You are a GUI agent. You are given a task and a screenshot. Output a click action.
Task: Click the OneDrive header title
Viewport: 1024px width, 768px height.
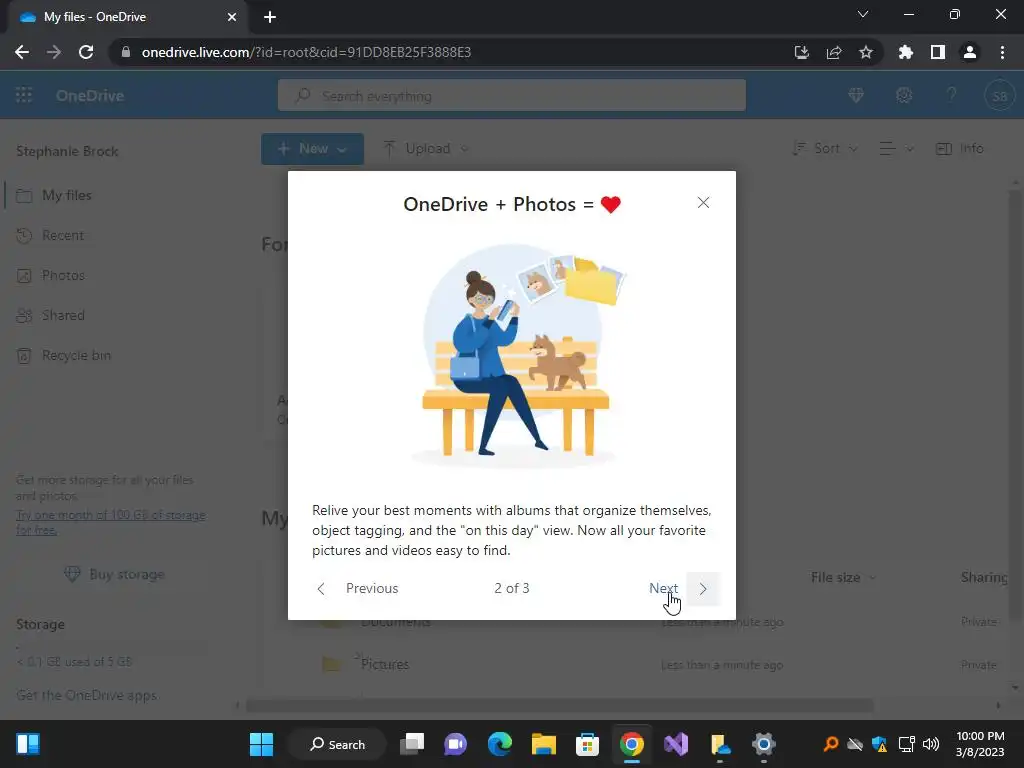[90, 95]
